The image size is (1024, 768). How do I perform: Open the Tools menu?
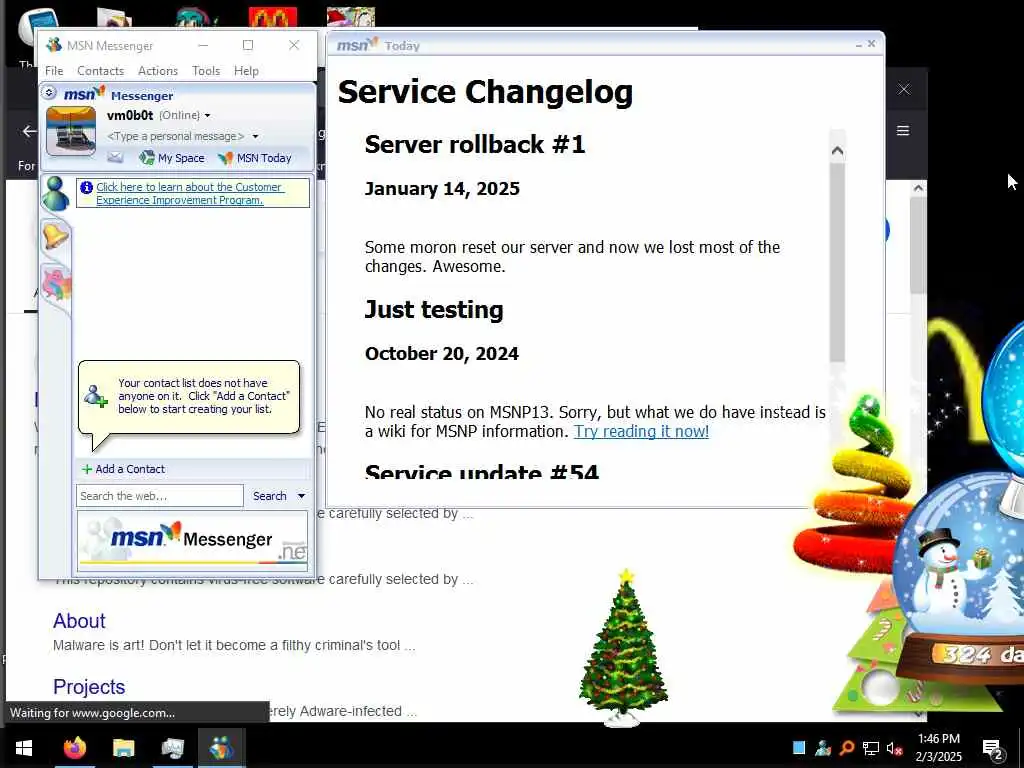click(206, 71)
